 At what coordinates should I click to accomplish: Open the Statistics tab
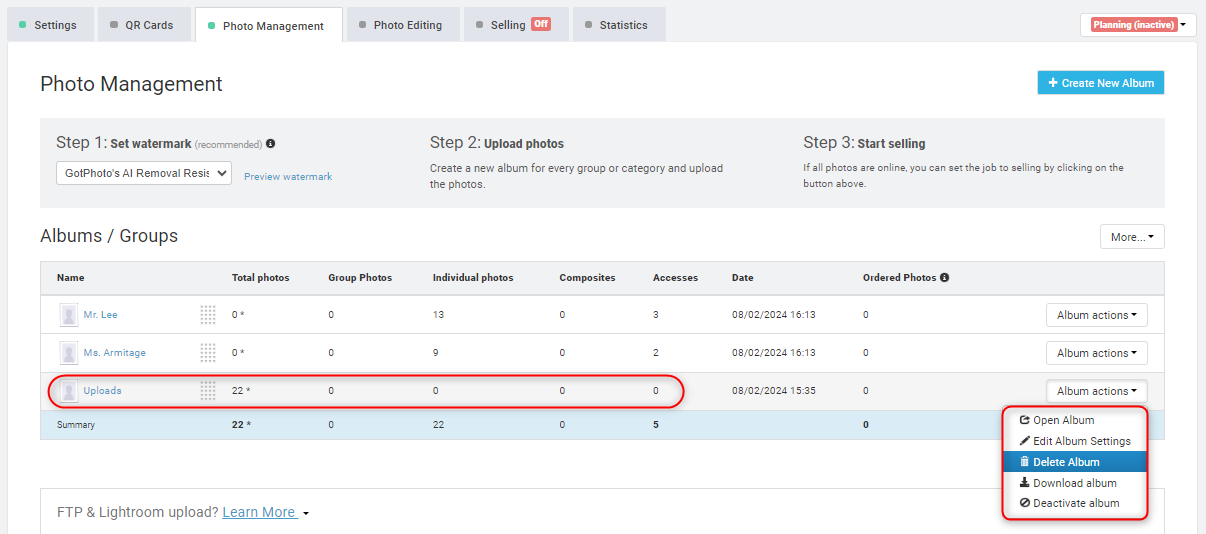click(x=618, y=25)
